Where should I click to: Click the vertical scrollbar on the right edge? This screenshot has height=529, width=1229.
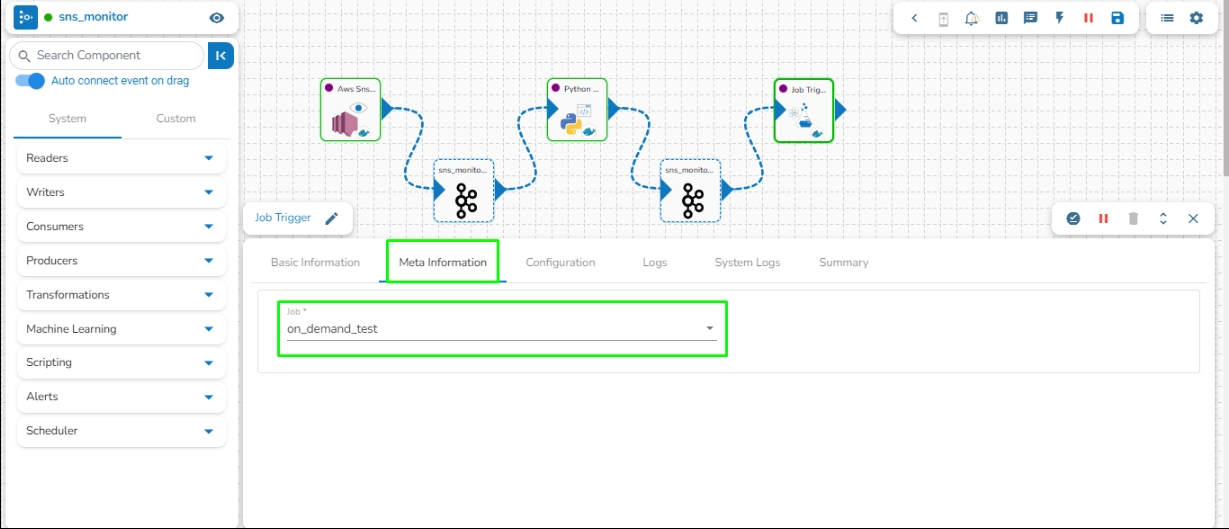coord(1224,90)
